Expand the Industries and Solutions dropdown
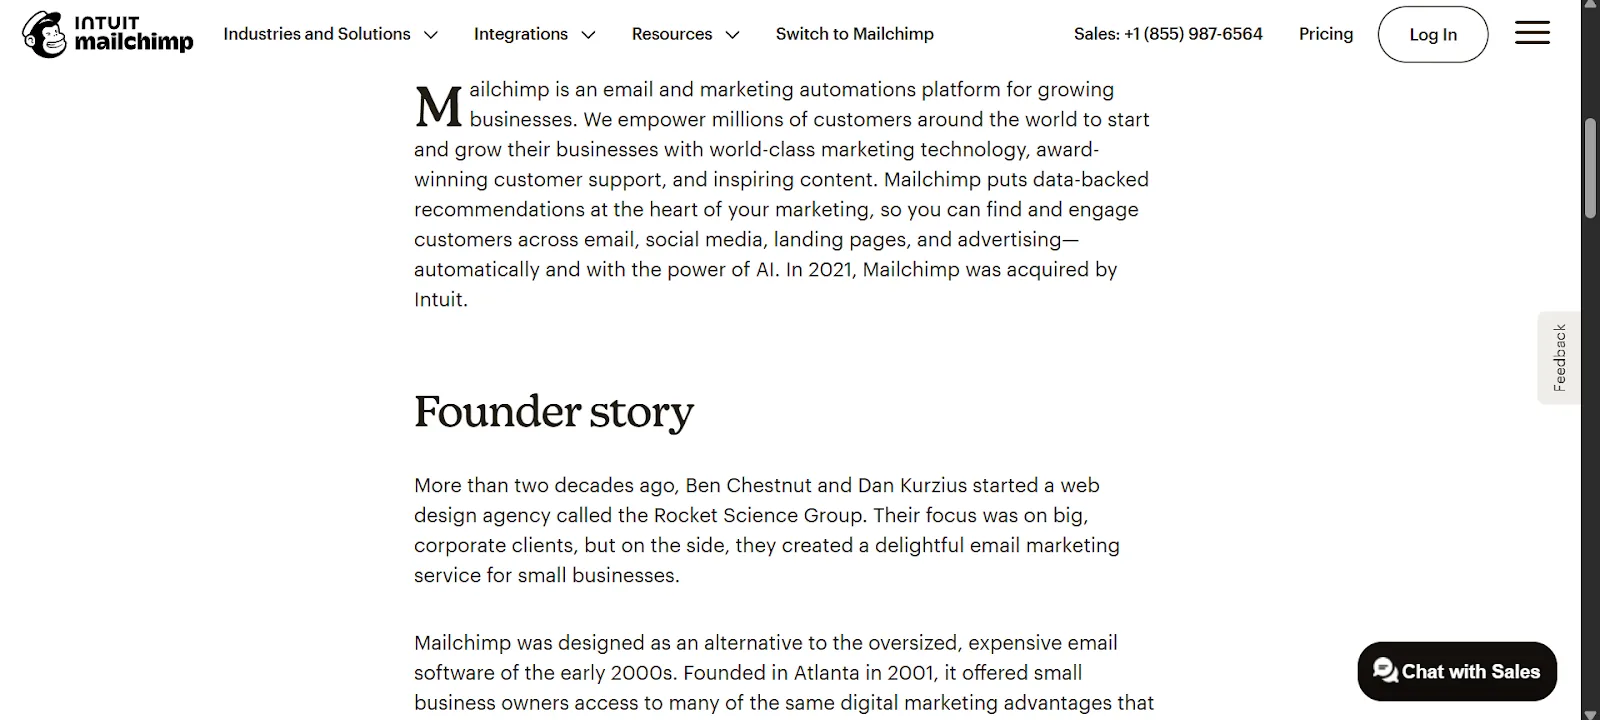1600x720 pixels. point(317,33)
